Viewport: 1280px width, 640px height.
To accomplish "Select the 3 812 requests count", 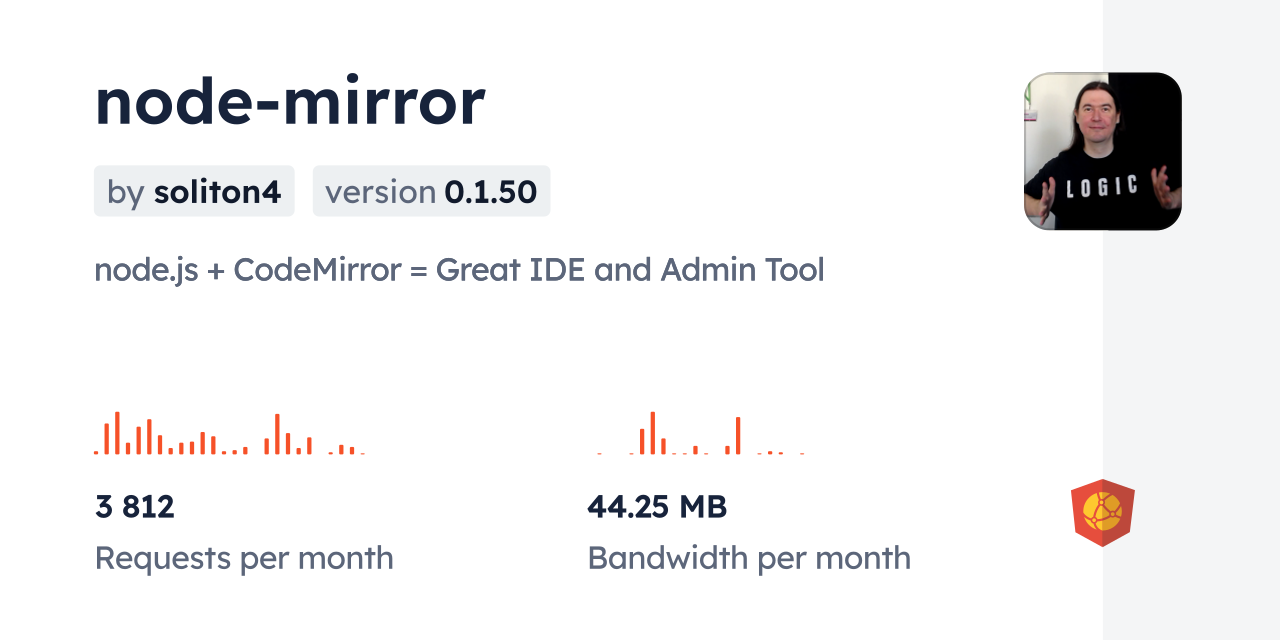I will [135, 507].
